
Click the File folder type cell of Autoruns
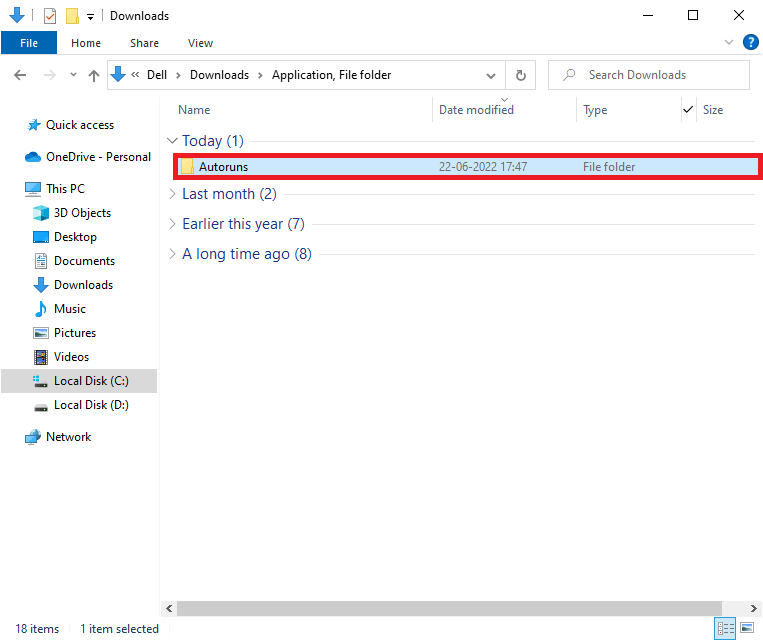point(609,167)
